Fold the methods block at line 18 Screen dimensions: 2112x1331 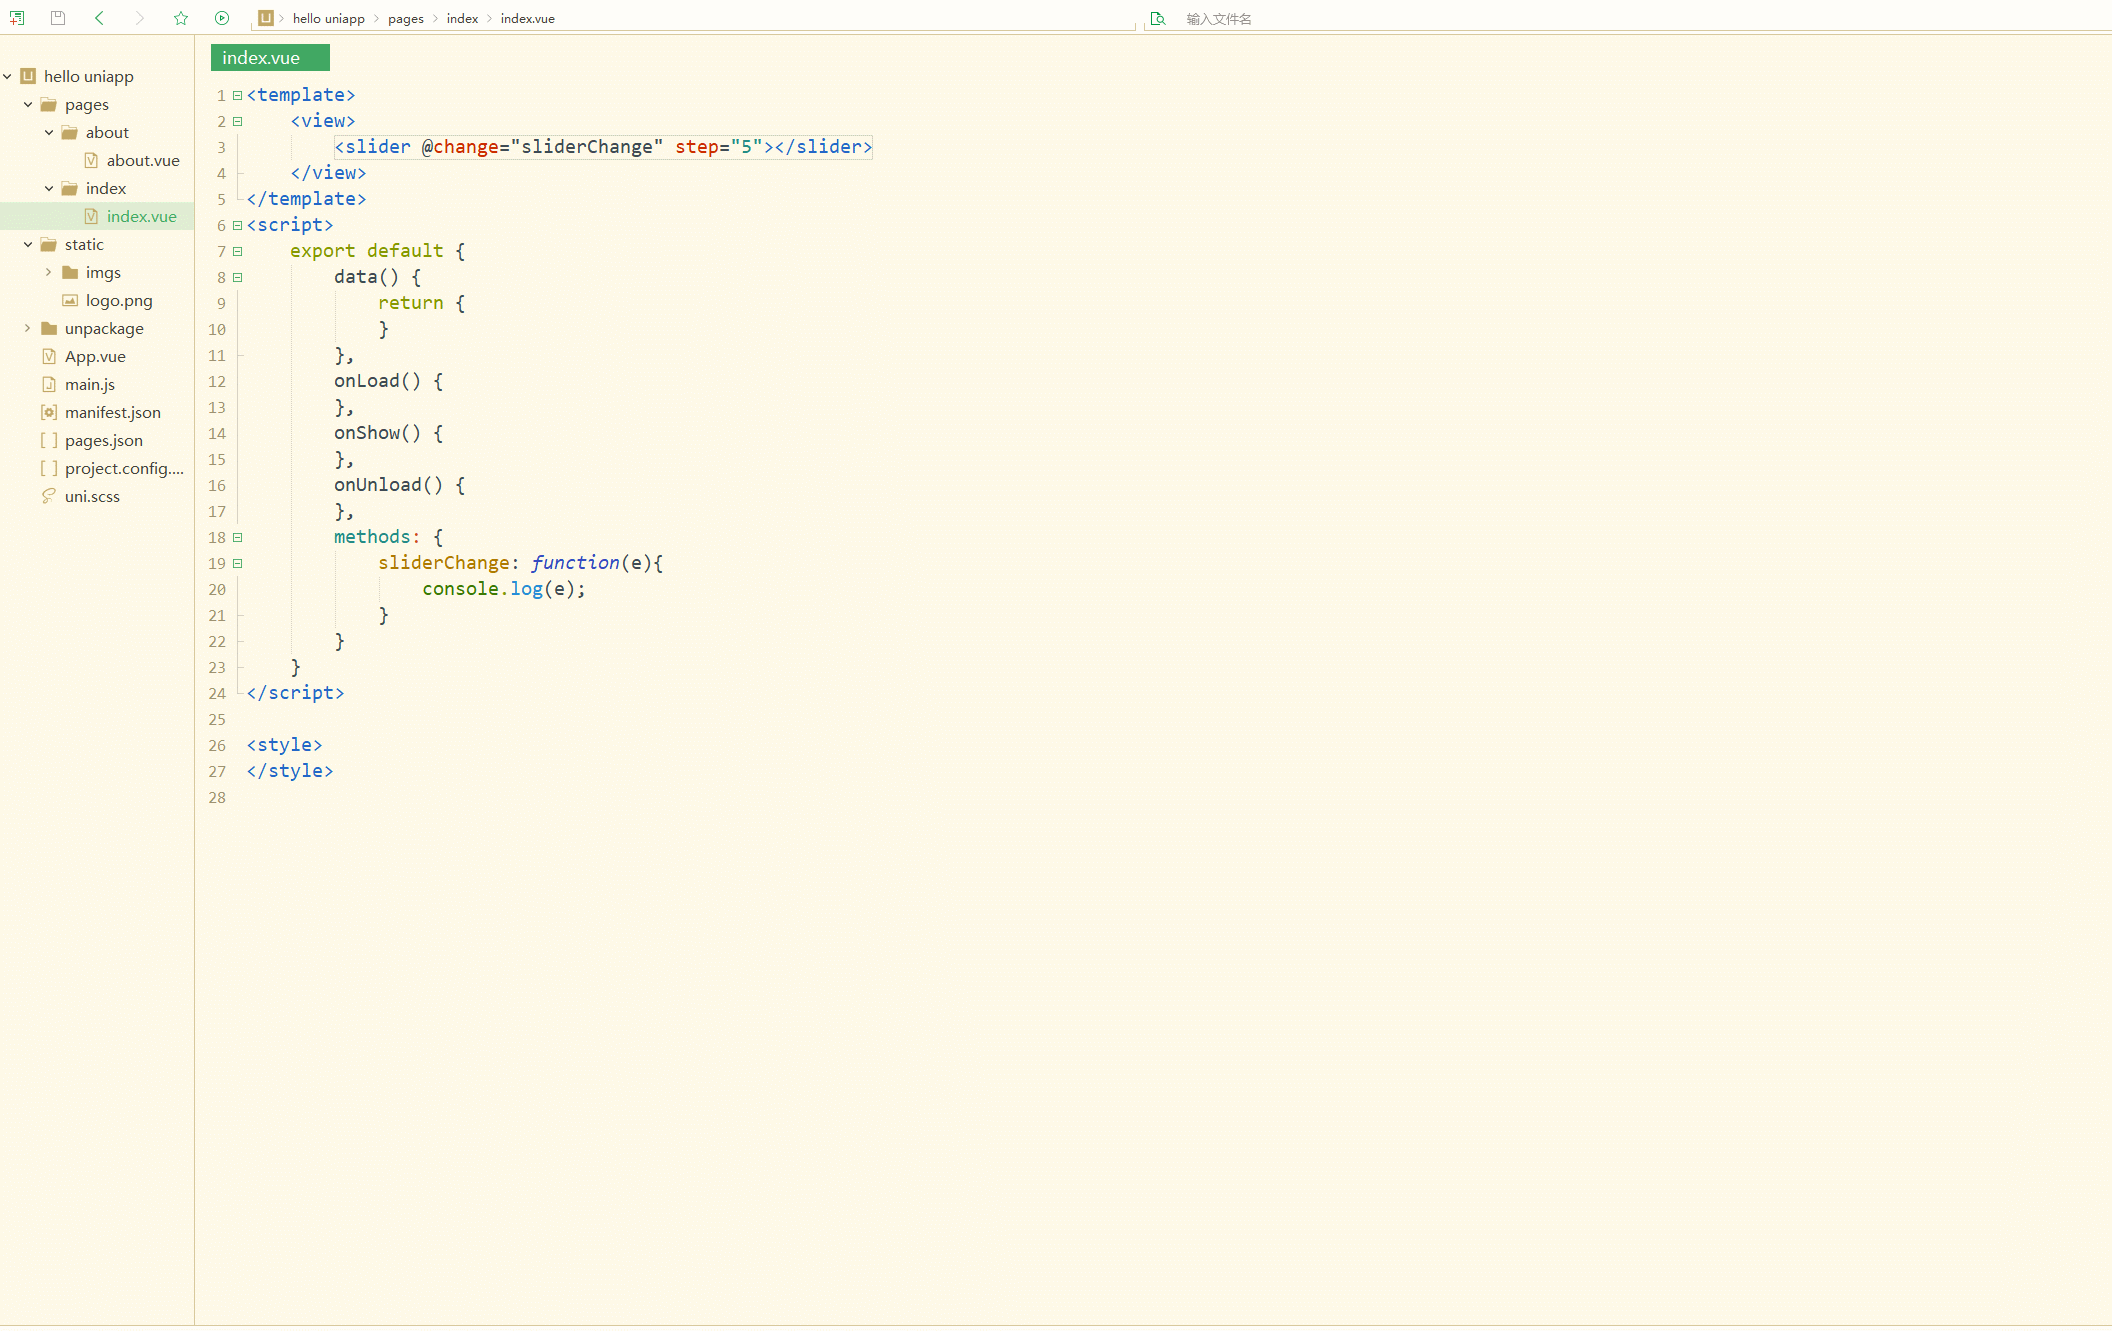pos(238,537)
